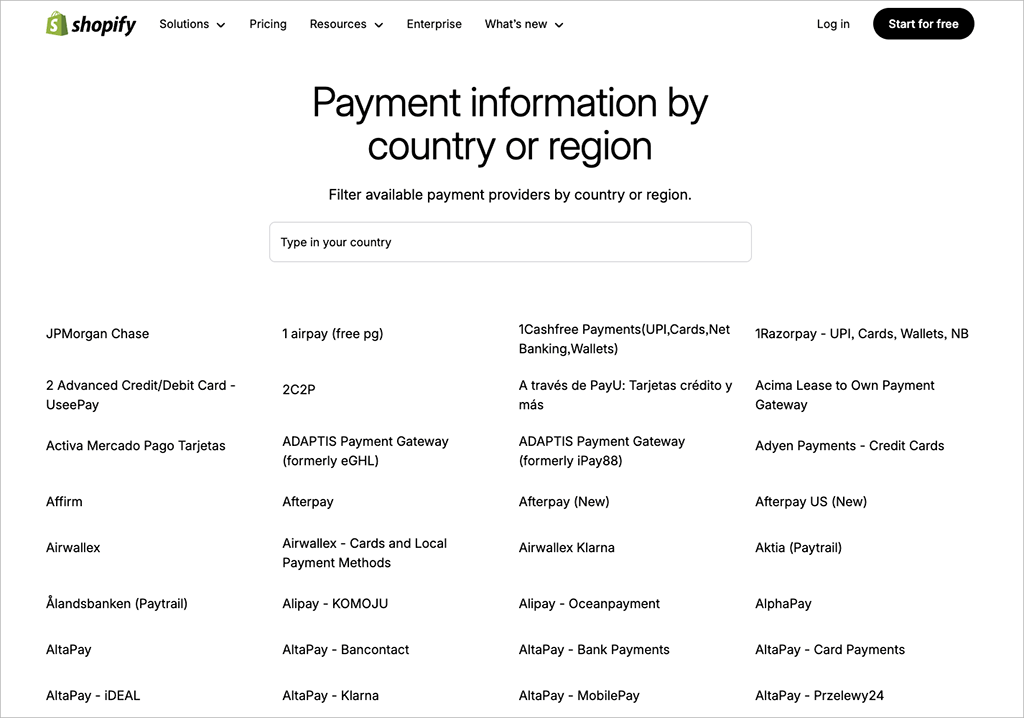Select JPMorgan Chase provider

pyautogui.click(x=97, y=334)
